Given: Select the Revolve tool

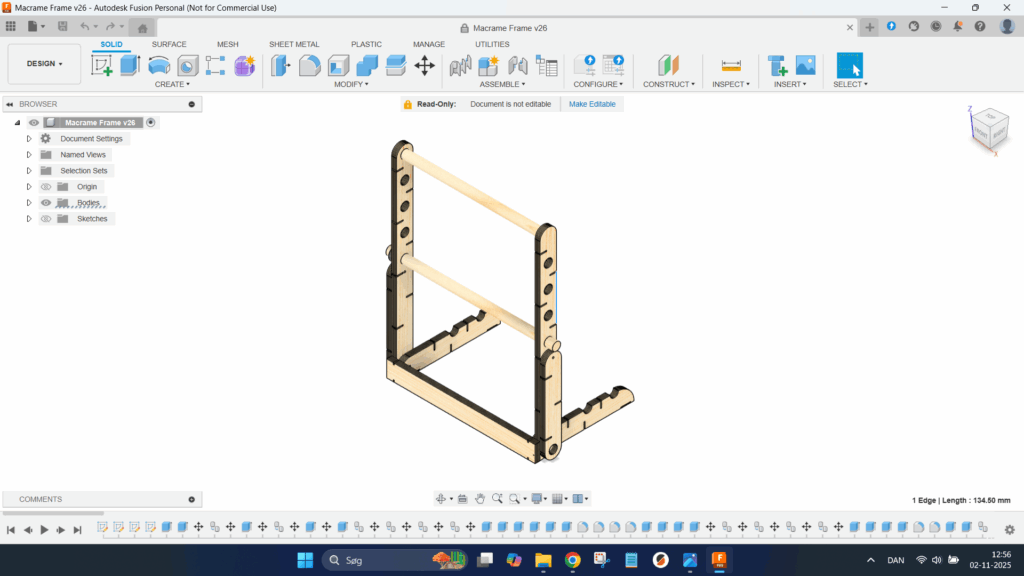Looking at the screenshot, I should click(x=159, y=66).
